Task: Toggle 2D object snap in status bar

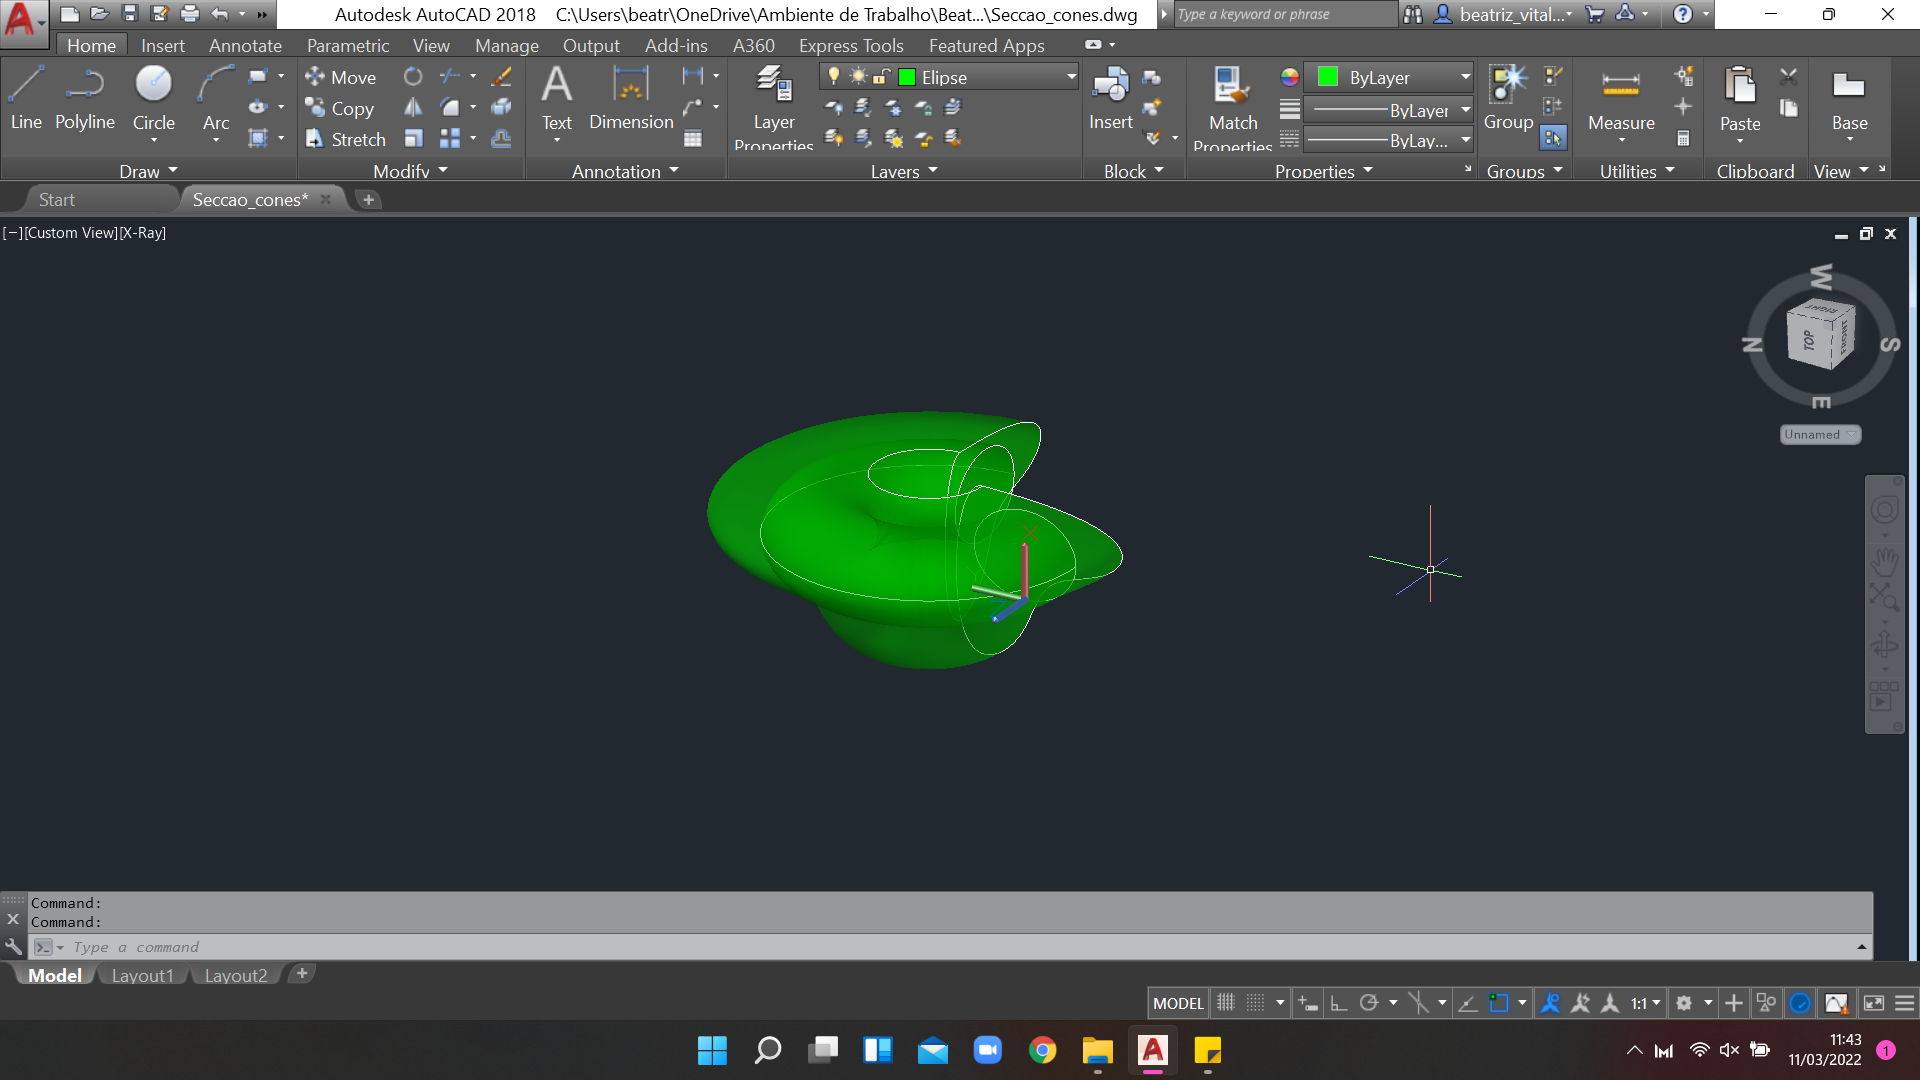Action: [1498, 1002]
